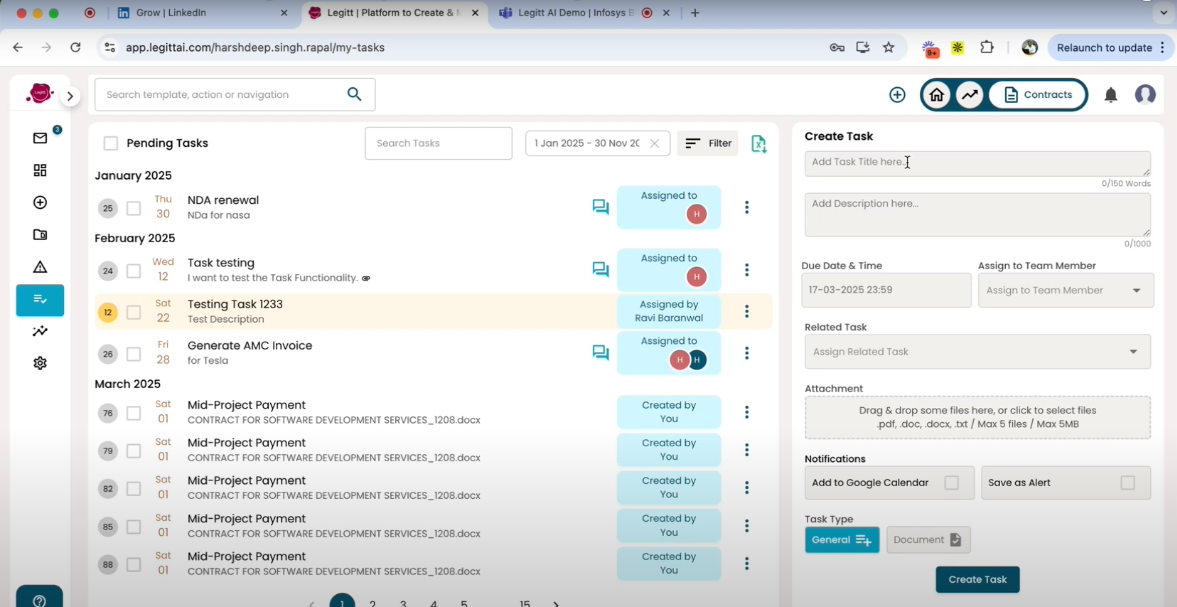This screenshot has width=1177, height=607.
Task: Go to the Home icon tab
Action: pos(936,95)
